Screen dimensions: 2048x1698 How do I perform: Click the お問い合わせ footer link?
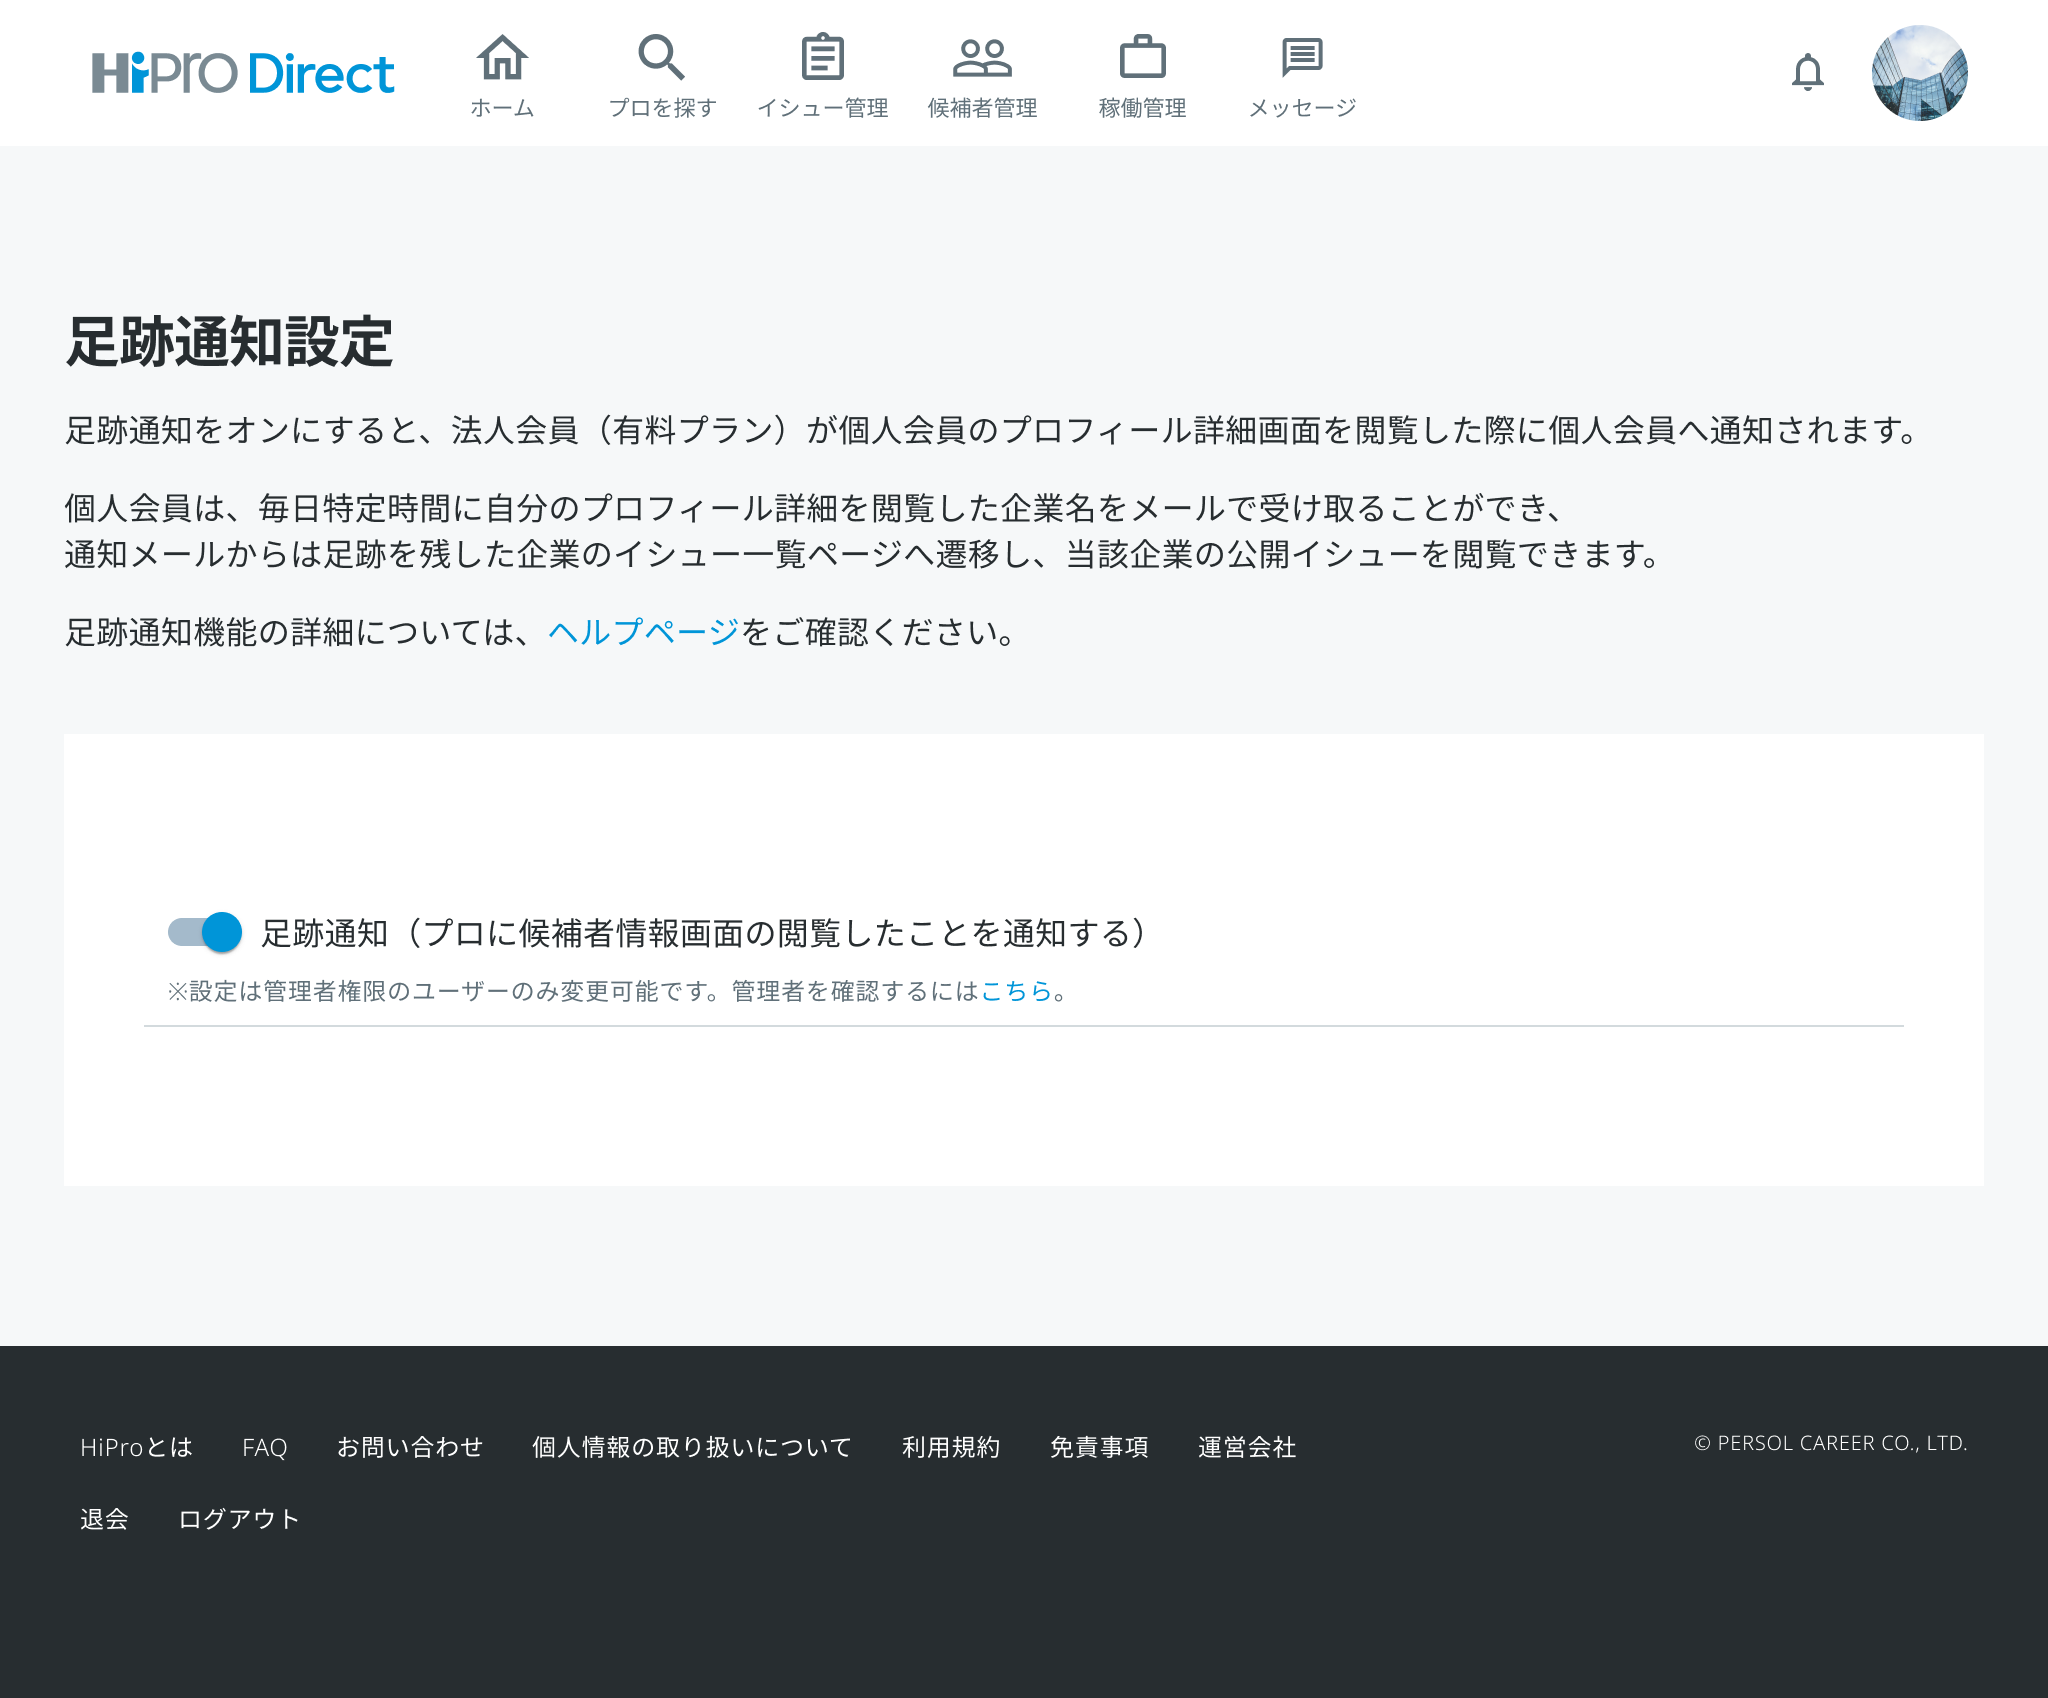(409, 1447)
